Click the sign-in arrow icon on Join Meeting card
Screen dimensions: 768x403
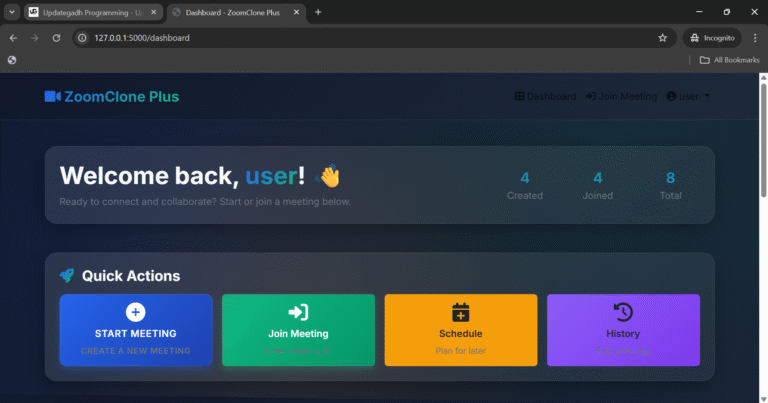(298, 312)
